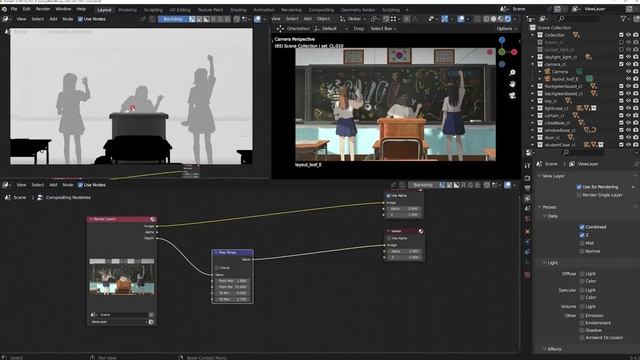Open the viewport Options dropdown
This screenshot has width=640, height=360.
click(507, 29)
